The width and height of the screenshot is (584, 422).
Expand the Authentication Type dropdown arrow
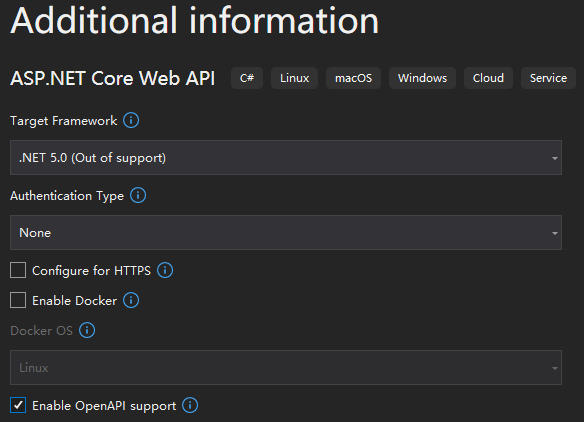[555, 233]
